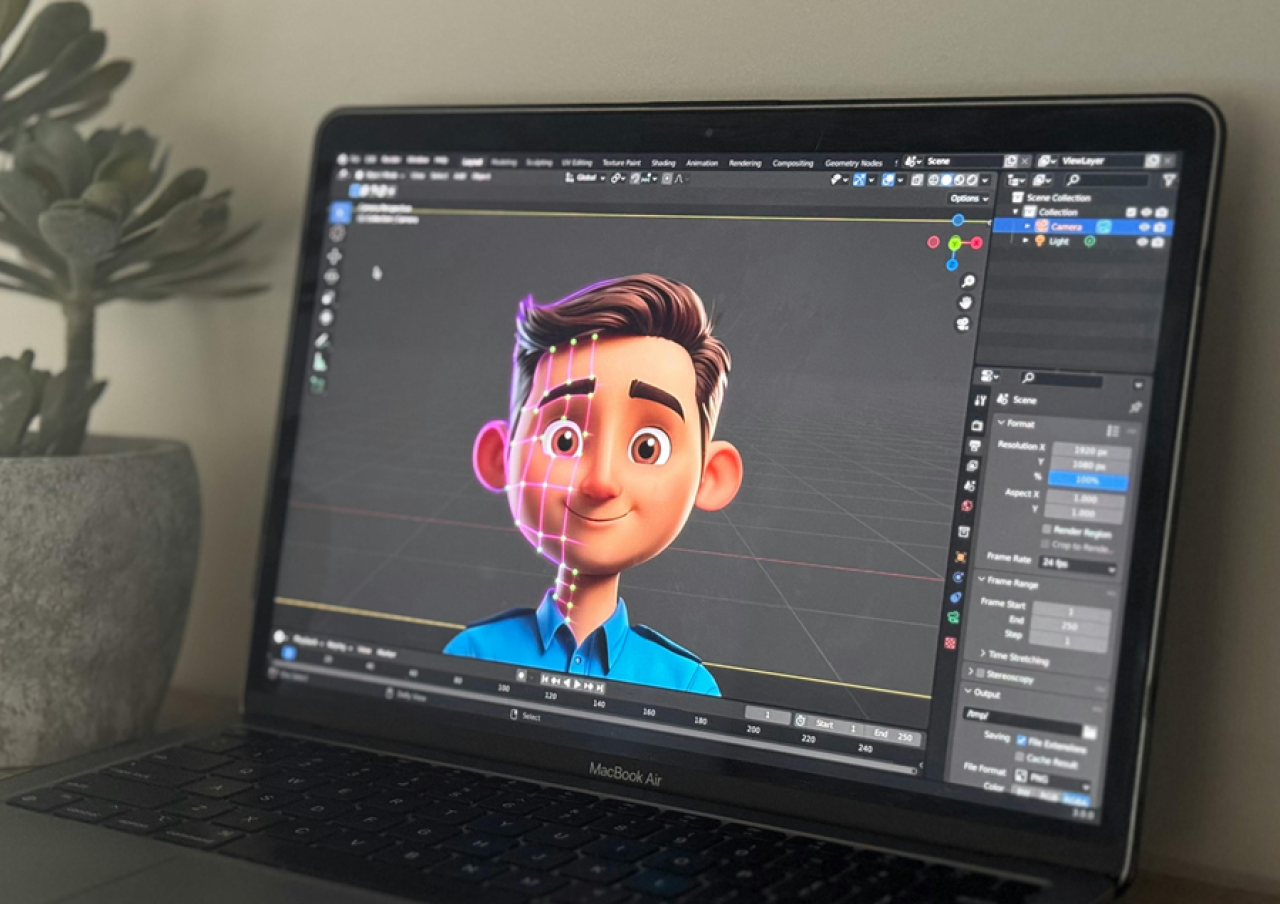
Task: Disable Camera in renders via camera icon
Action: [x=1159, y=227]
